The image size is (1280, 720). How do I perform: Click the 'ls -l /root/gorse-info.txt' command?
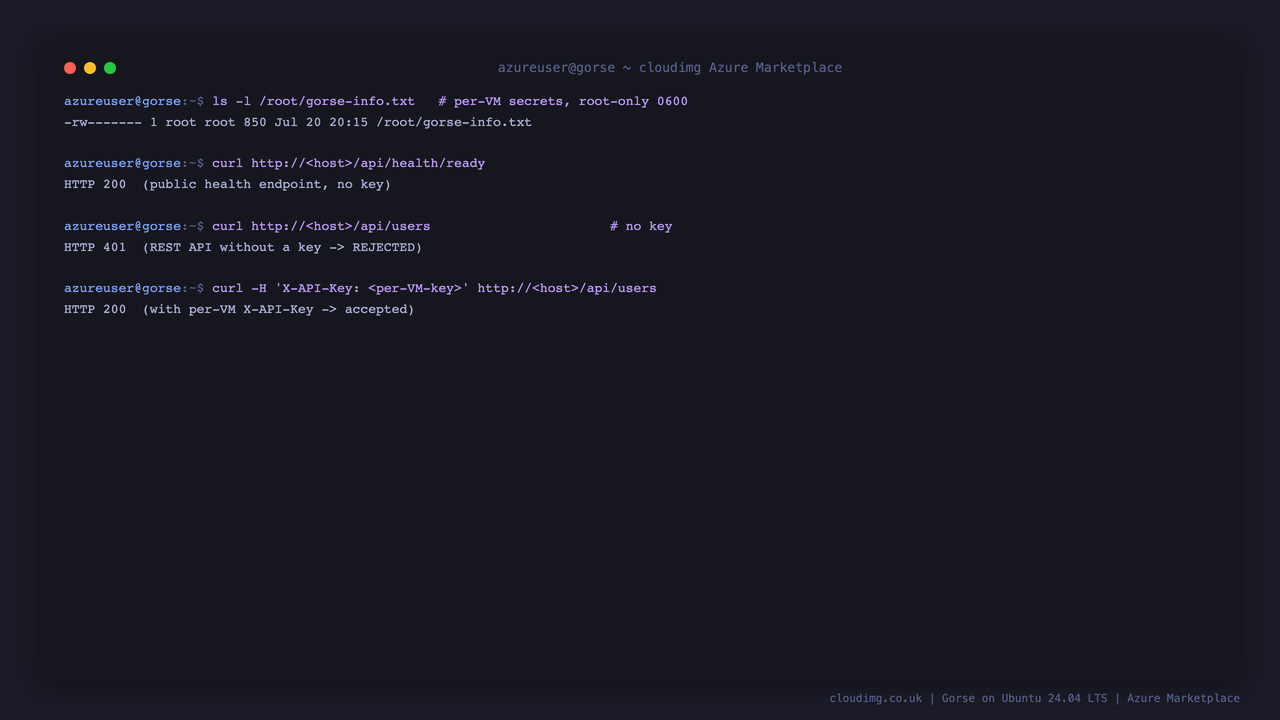tap(313, 101)
